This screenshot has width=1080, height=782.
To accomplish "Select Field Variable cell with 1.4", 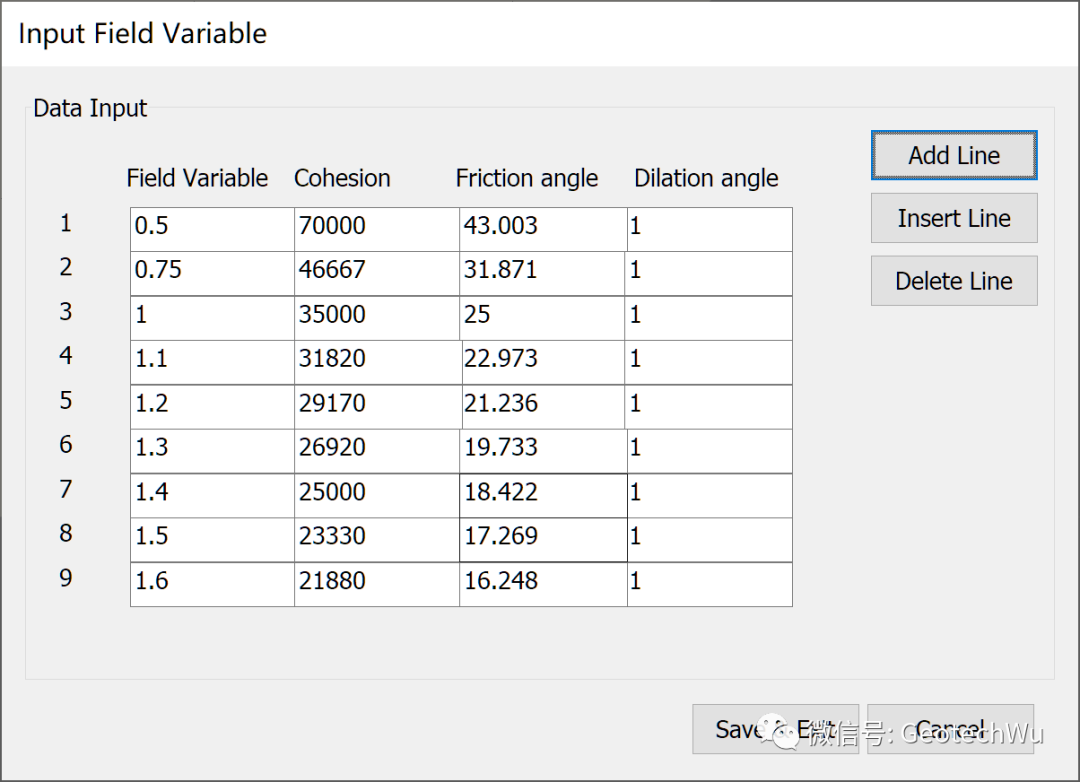I will point(212,496).
